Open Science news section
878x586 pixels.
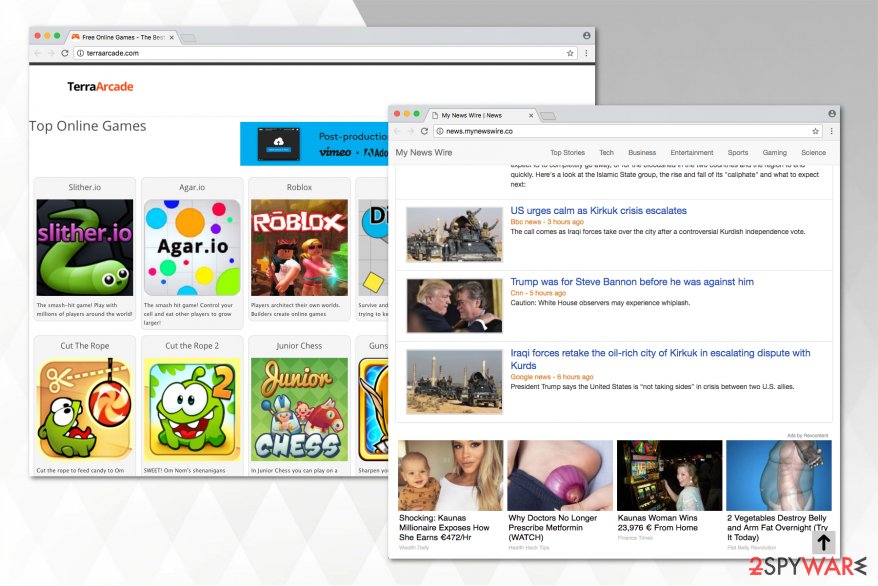813,152
